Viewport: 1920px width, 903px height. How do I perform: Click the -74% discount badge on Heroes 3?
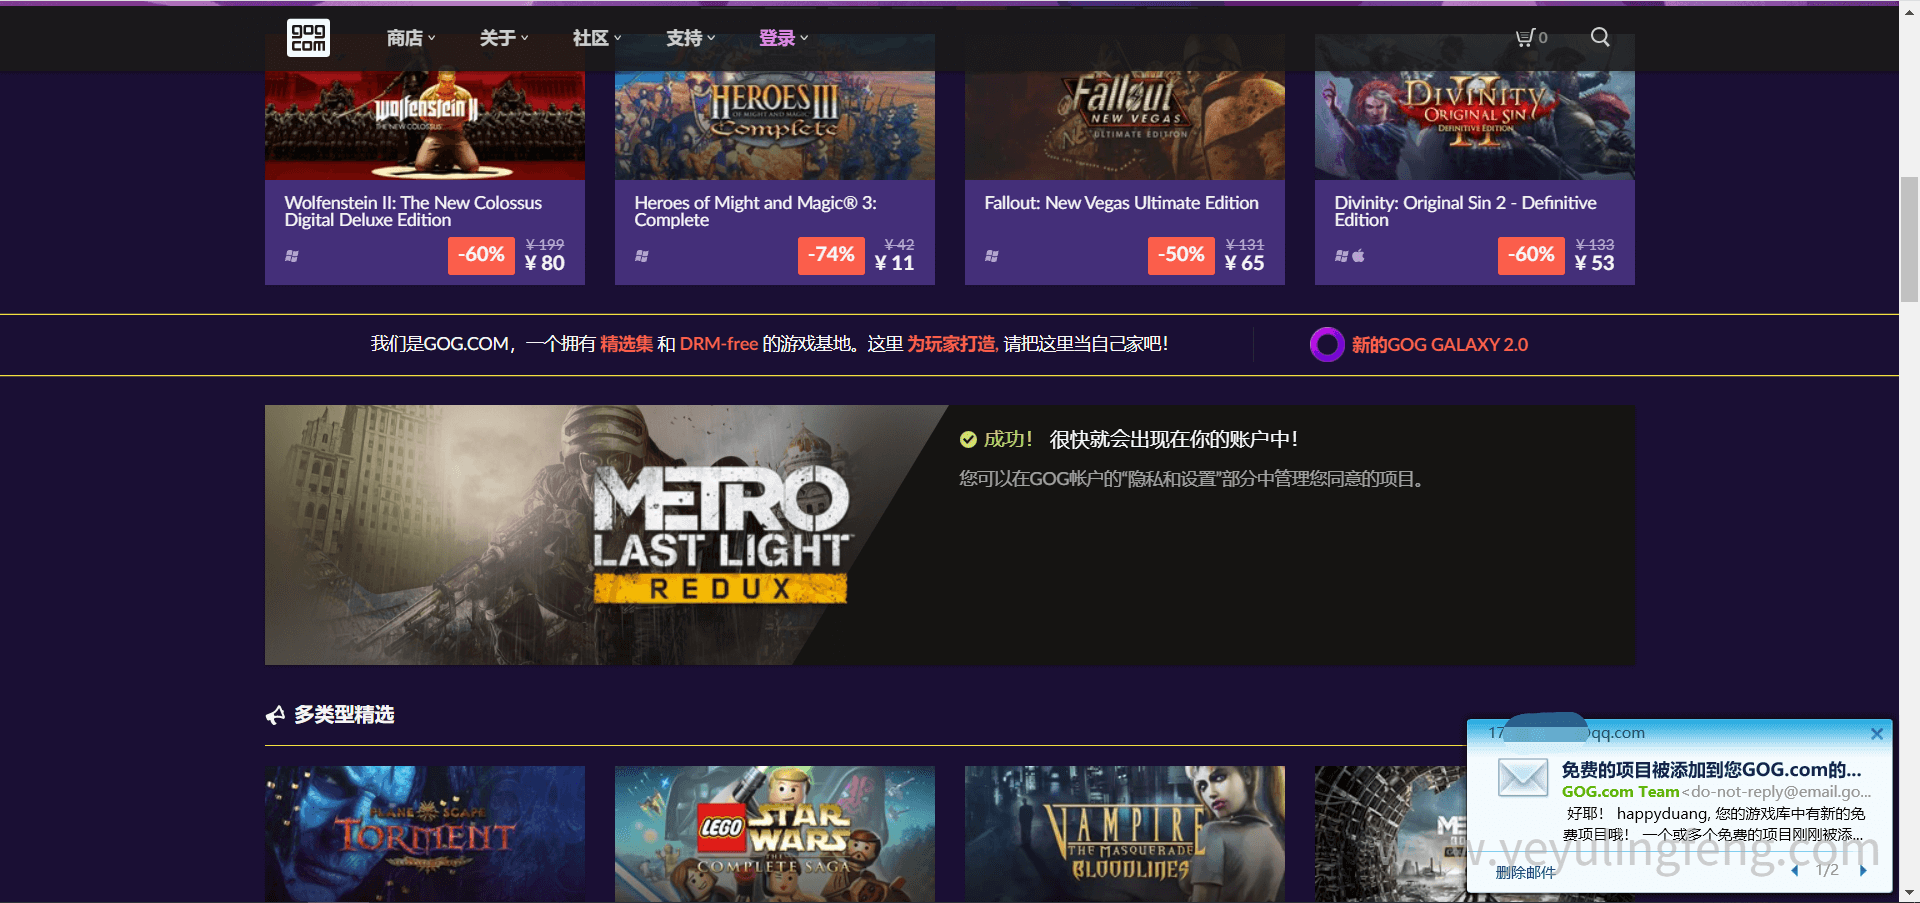tap(831, 255)
